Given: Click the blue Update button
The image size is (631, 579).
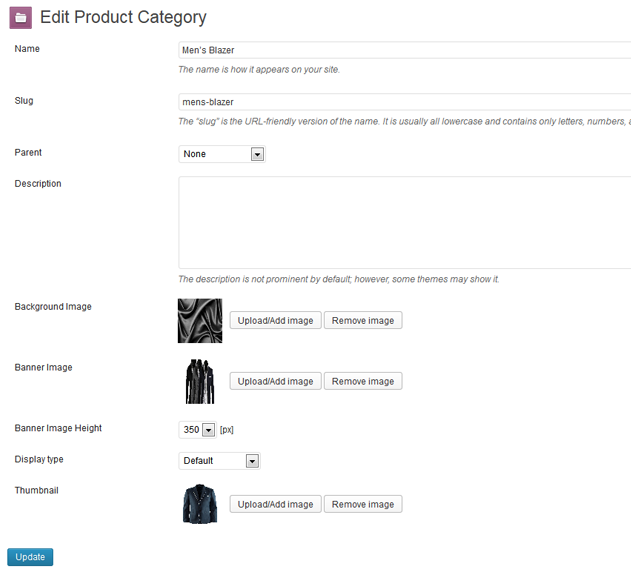Looking at the screenshot, I should (x=30, y=557).
